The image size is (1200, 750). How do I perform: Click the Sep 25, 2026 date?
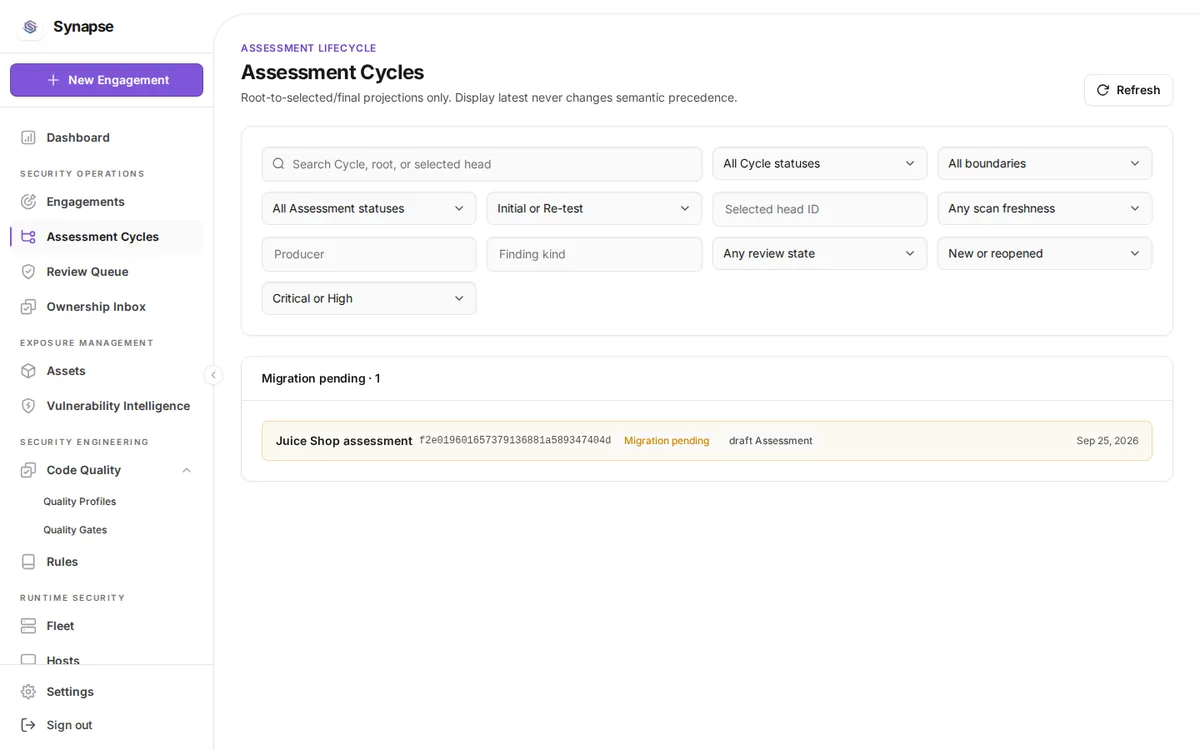pyautogui.click(x=1107, y=441)
